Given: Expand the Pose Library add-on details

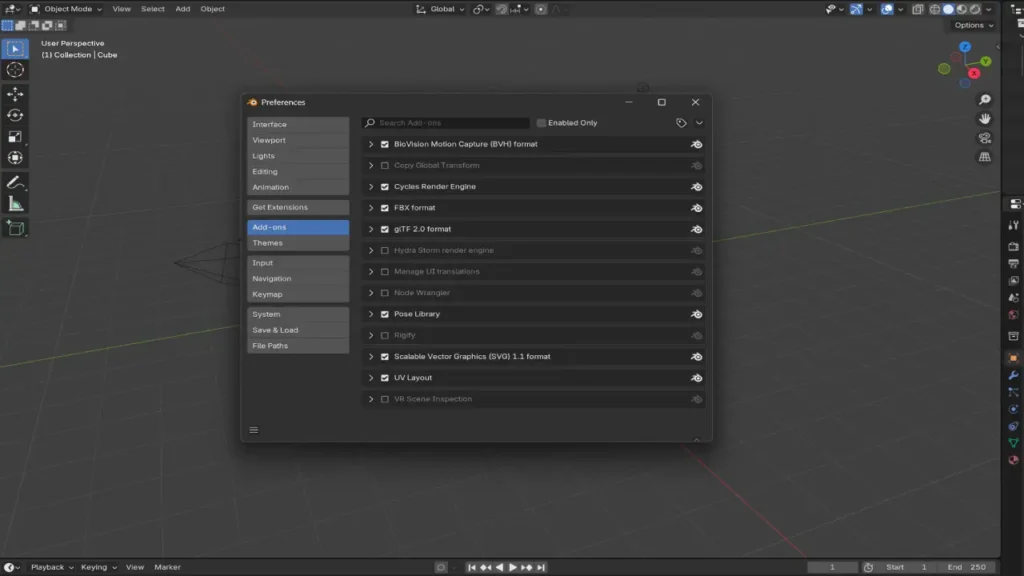Looking at the screenshot, I should (371, 314).
